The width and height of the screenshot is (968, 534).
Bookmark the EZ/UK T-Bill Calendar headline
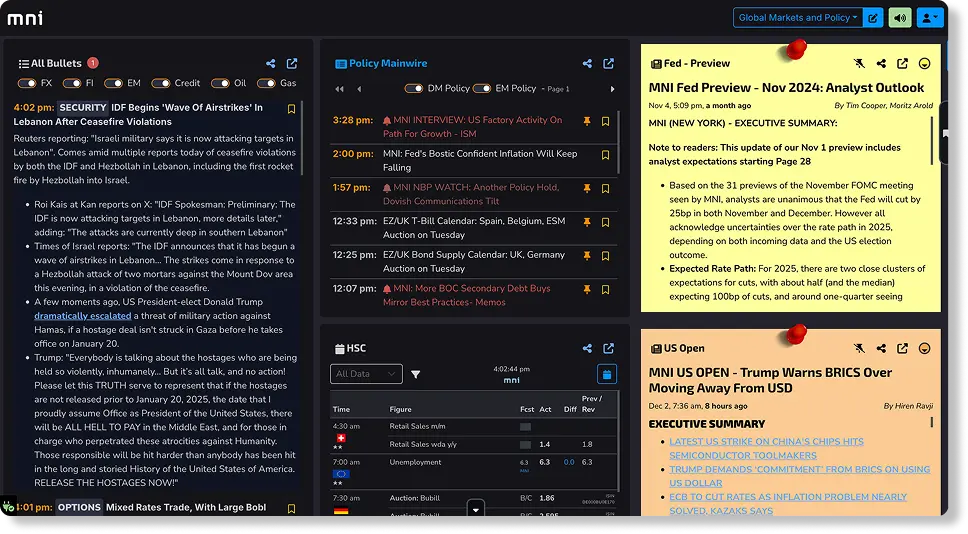click(606, 222)
